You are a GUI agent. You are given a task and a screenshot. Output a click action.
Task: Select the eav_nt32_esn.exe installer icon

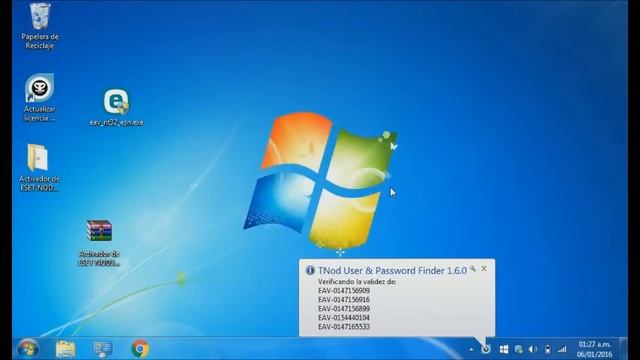click(x=116, y=107)
